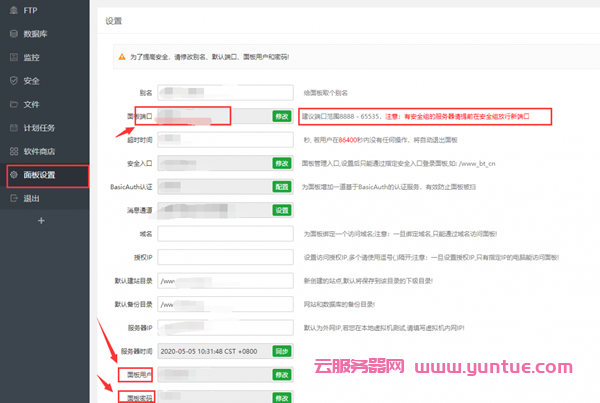Click the calendar icon beside 计划任务
This screenshot has width=600, height=403.
[14, 128]
